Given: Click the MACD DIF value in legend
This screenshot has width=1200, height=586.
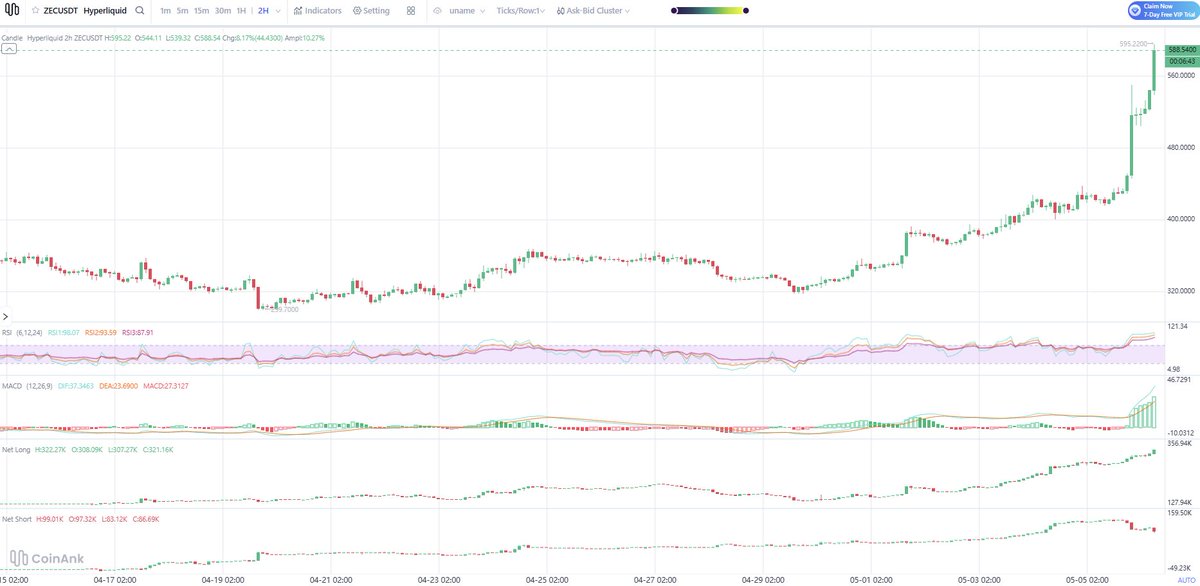Looking at the screenshot, I should (x=75, y=385).
